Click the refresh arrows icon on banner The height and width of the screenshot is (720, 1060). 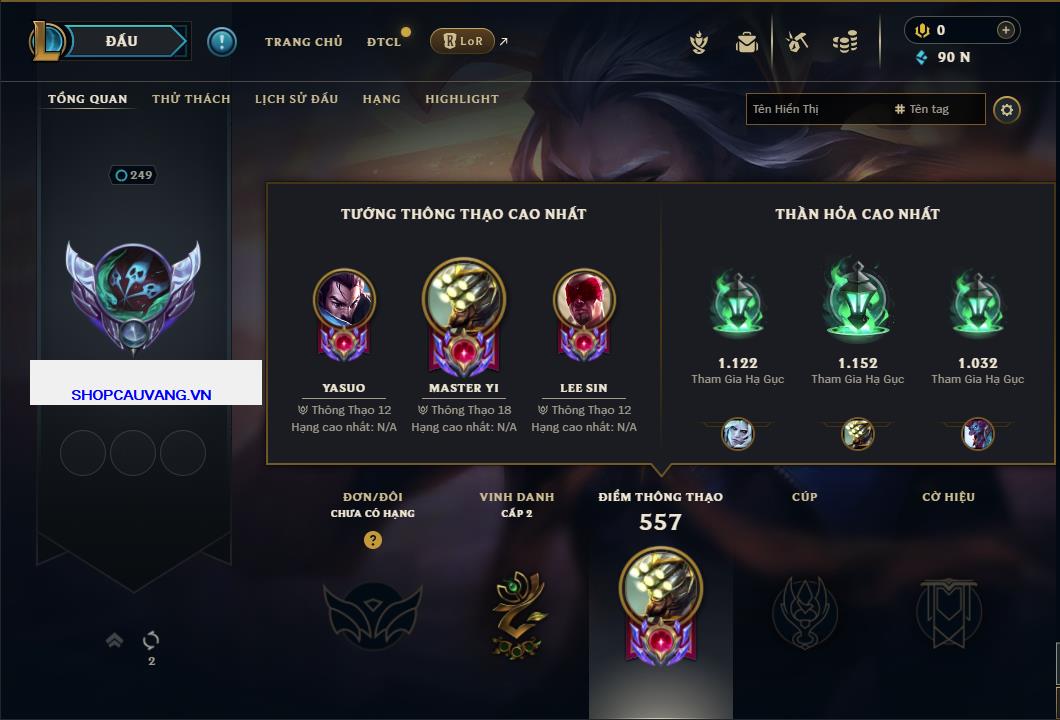click(x=151, y=640)
